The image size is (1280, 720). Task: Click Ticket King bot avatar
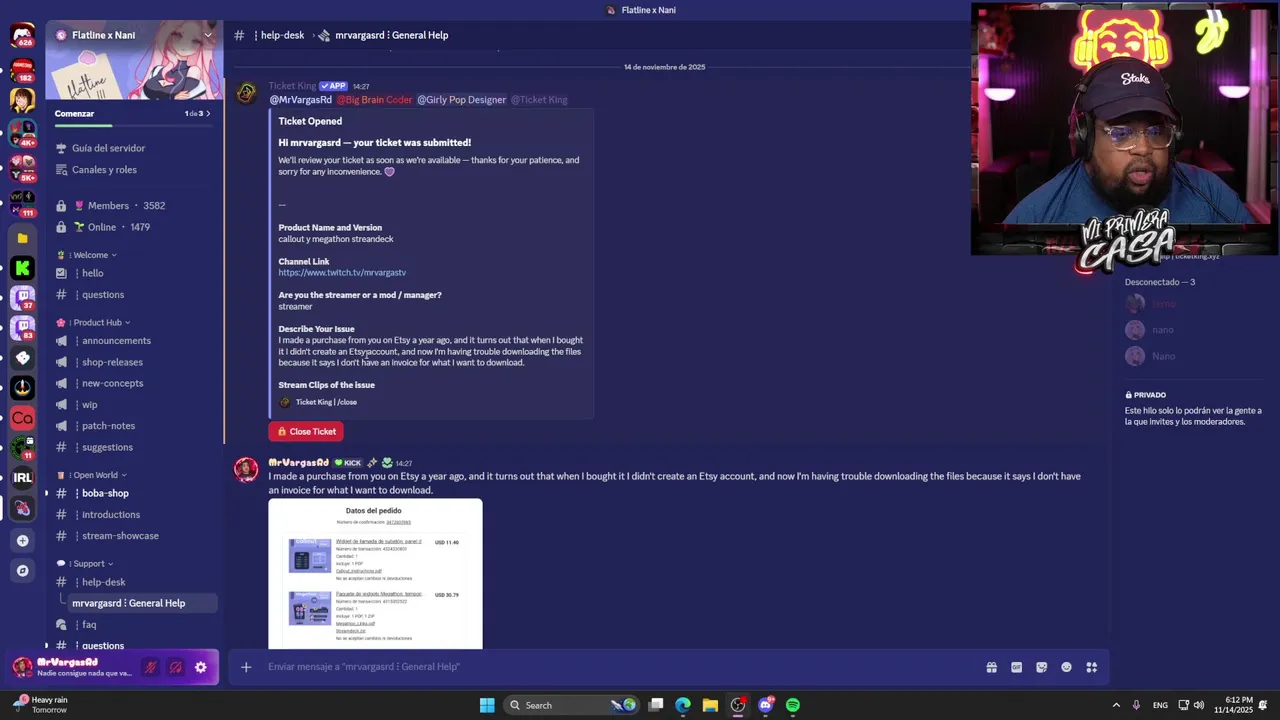(x=246, y=93)
